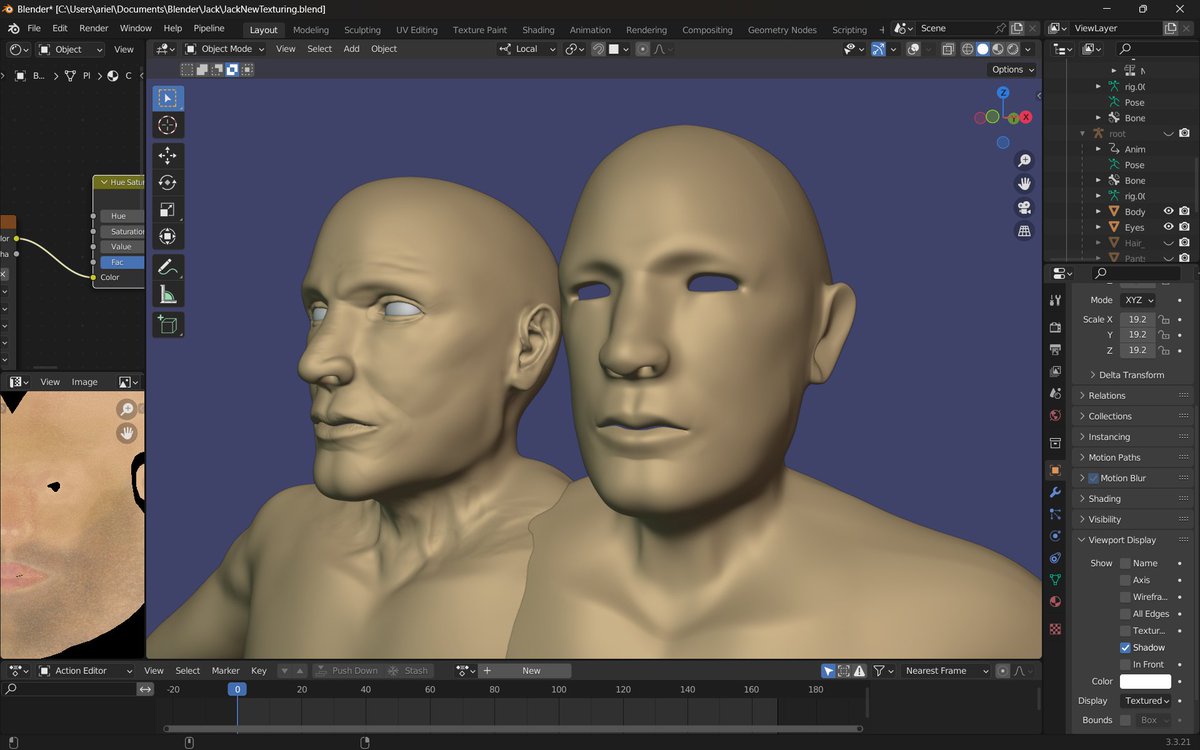Open the Scene properties tab
The width and height of the screenshot is (1200, 750).
[x=1055, y=394]
